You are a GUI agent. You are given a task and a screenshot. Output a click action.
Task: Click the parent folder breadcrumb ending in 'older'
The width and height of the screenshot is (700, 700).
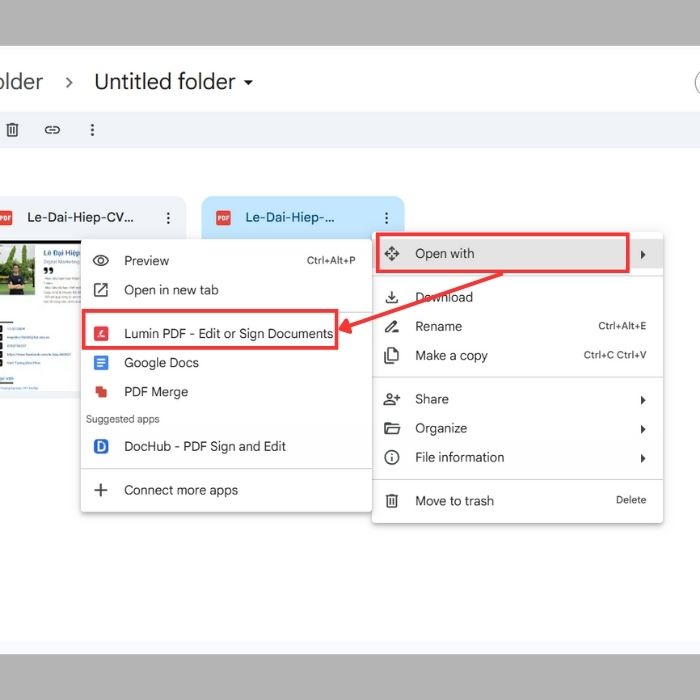[21, 82]
